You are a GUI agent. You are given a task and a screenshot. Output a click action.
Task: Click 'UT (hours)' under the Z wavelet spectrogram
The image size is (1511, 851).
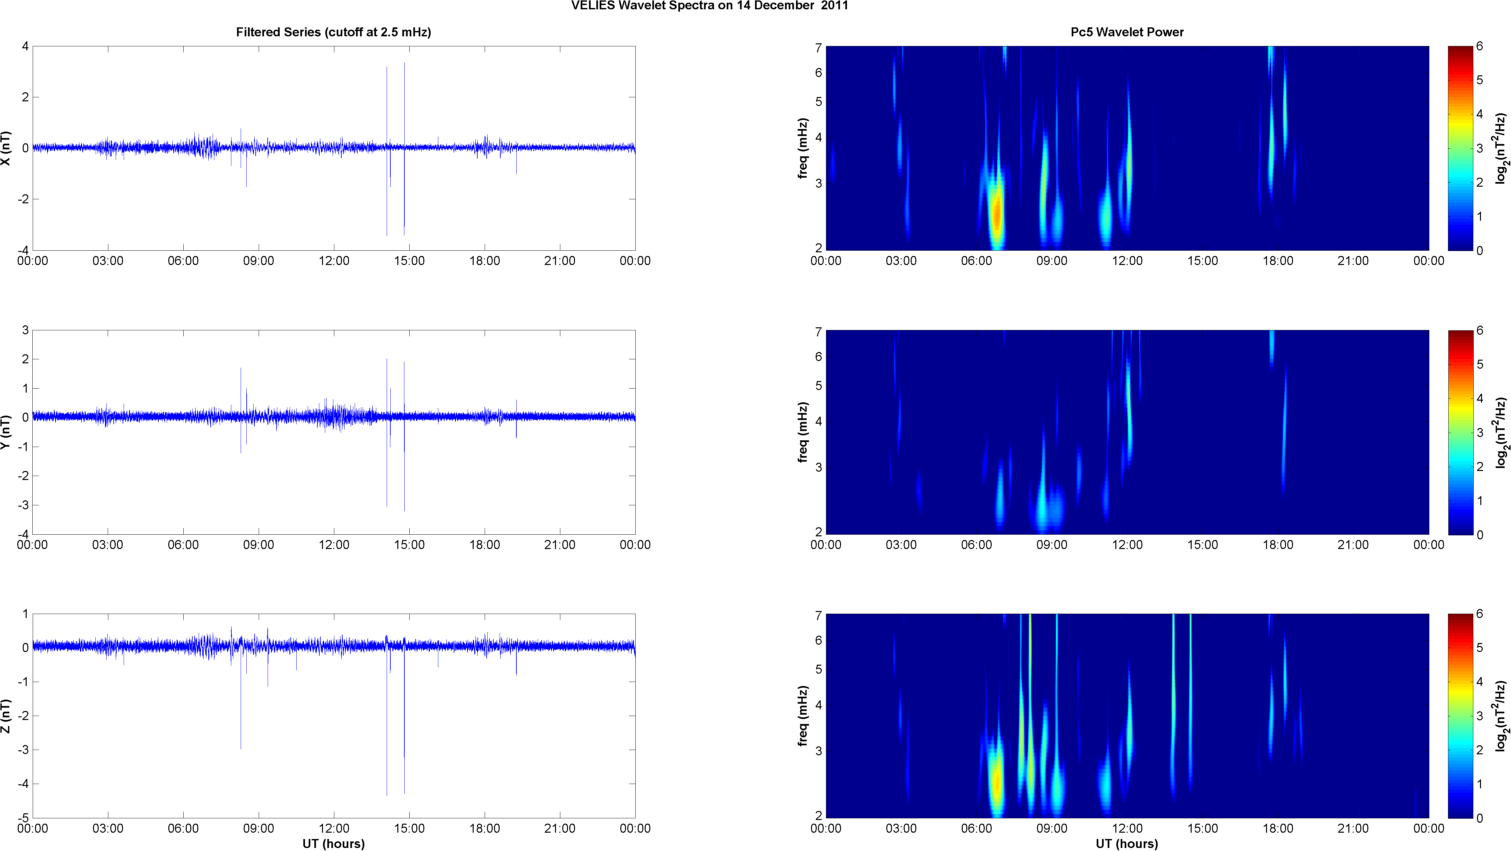pos(1127,844)
